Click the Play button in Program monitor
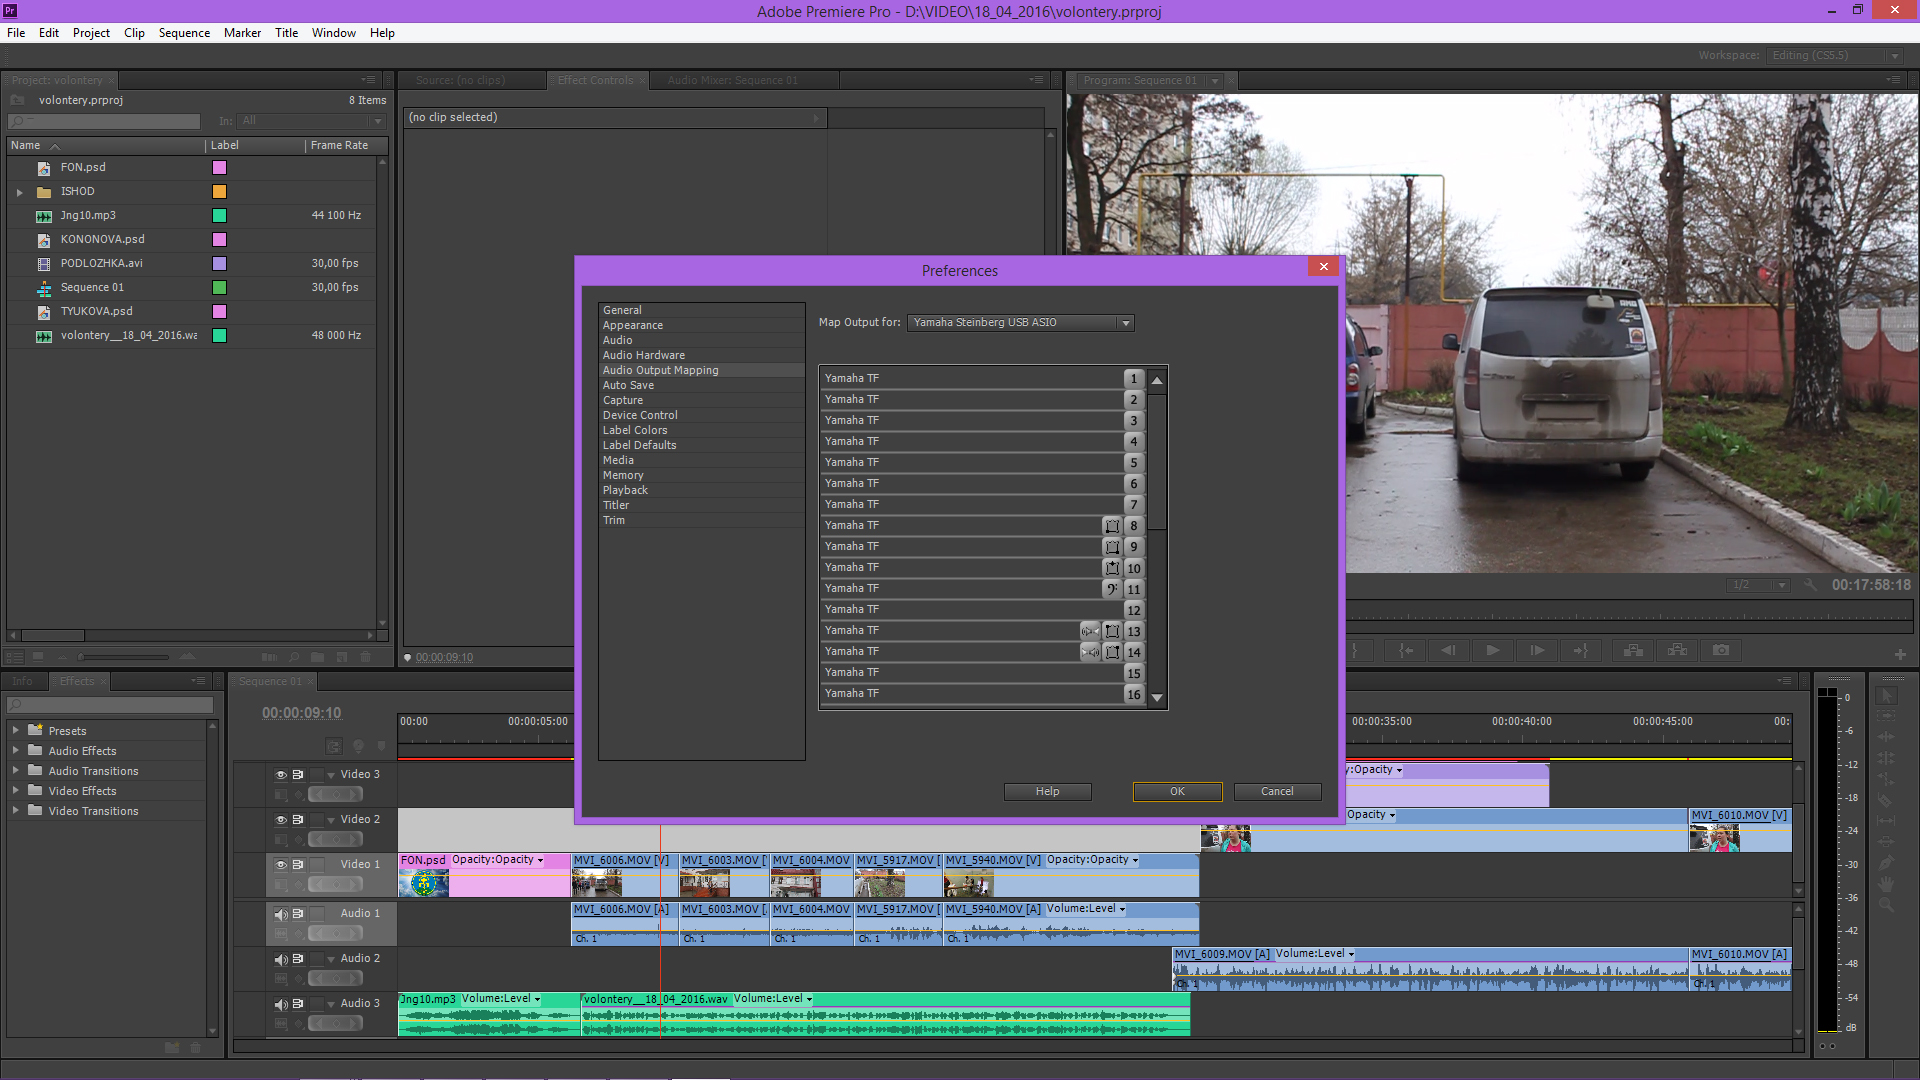 click(x=1492, y=651)
